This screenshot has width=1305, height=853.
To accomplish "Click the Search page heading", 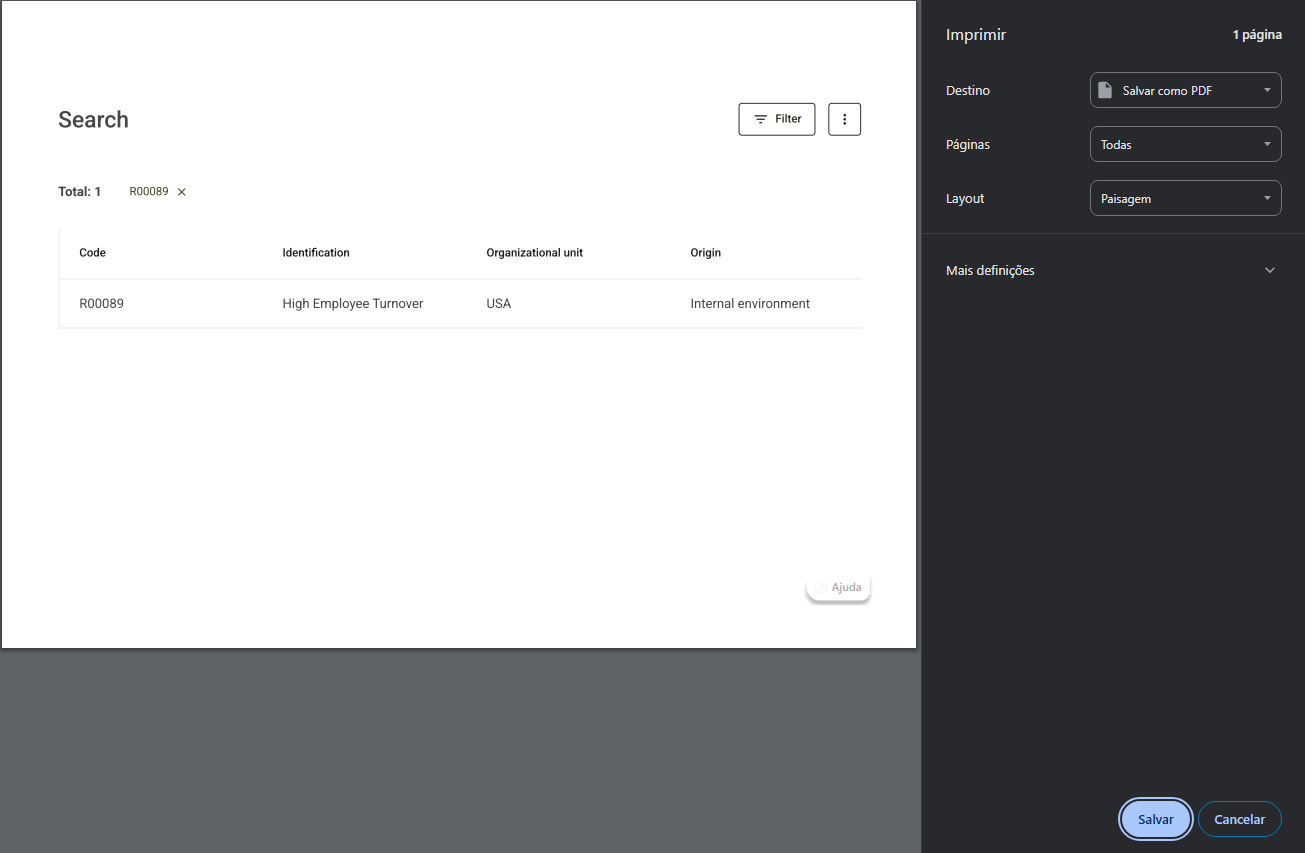I will 93,120.
